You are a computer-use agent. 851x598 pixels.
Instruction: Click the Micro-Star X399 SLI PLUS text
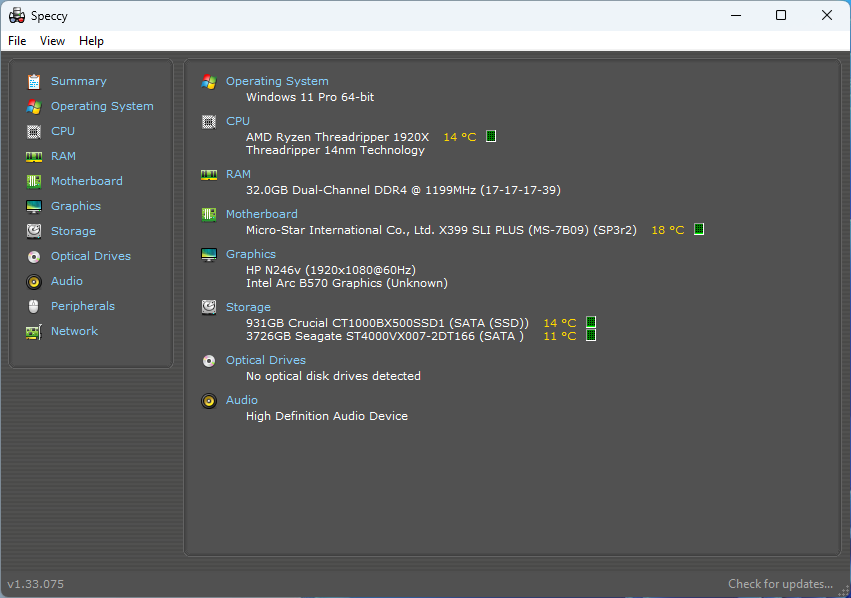click(x=441, y=230)
